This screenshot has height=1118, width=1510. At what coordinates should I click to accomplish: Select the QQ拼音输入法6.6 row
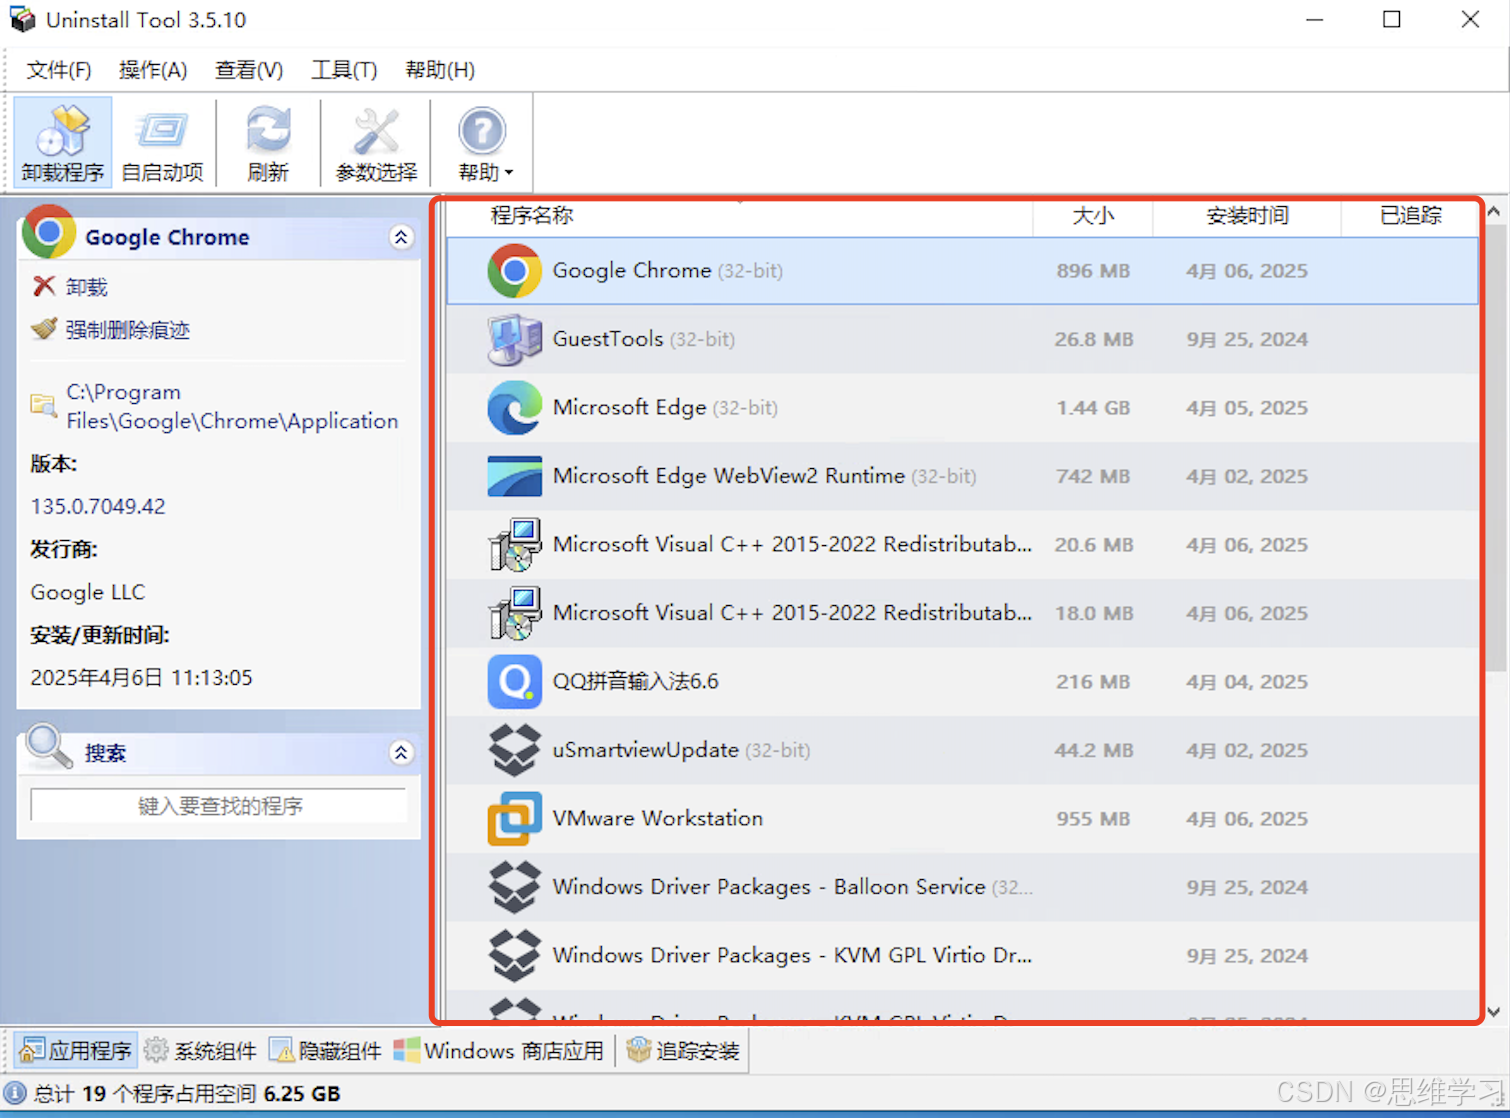pyautogui.click(x=962, y=682)
